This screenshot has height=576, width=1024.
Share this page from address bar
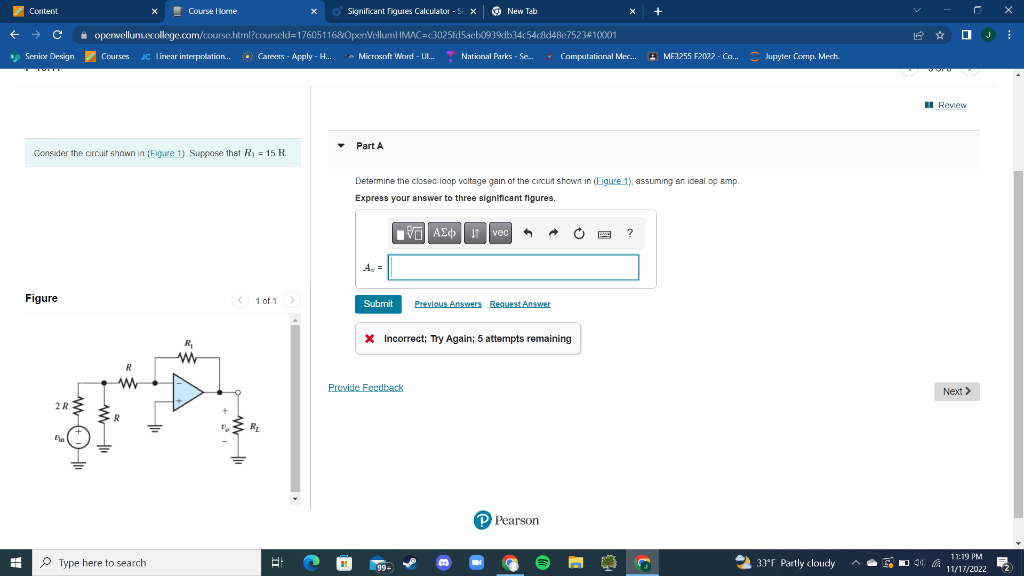click(918, 35)
